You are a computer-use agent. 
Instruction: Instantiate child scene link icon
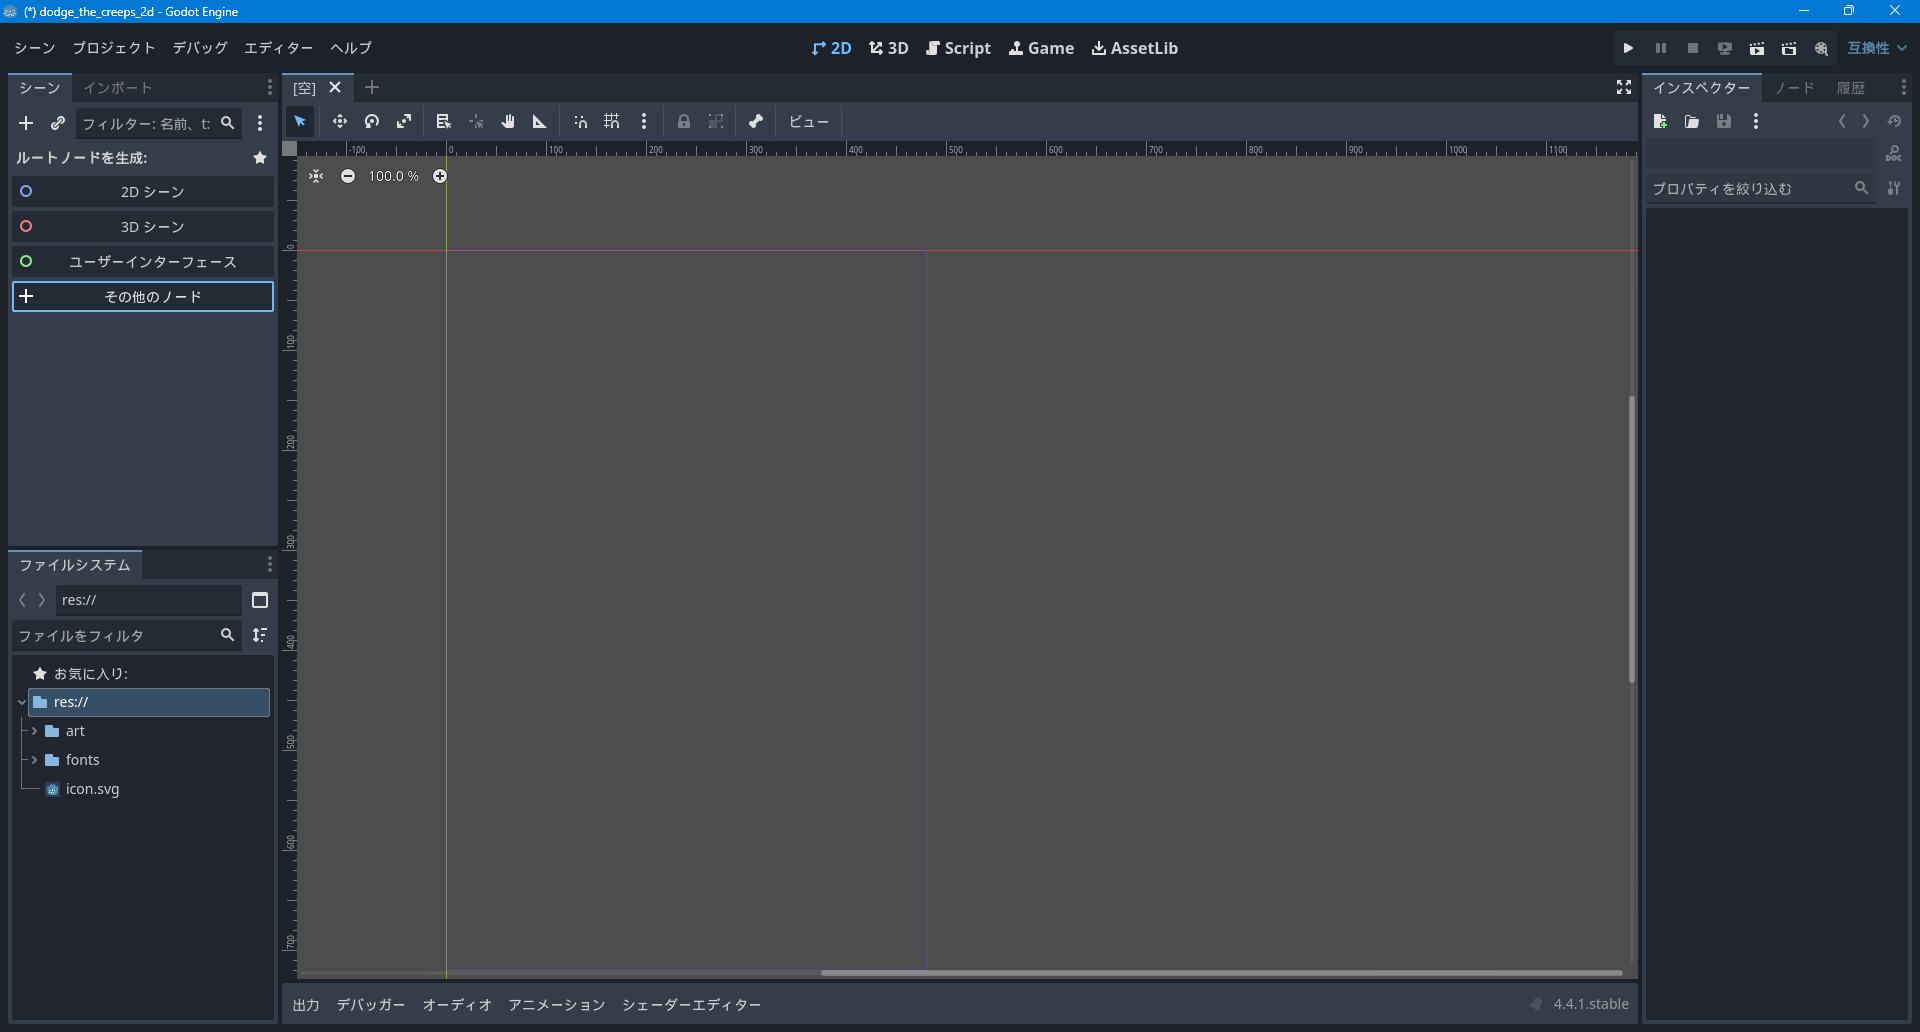[x=58, y=123]
